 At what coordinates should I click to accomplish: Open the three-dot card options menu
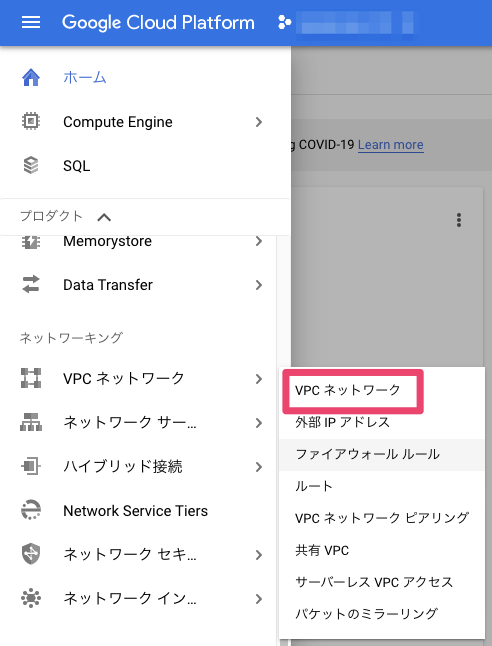click(x=459, y=220)
